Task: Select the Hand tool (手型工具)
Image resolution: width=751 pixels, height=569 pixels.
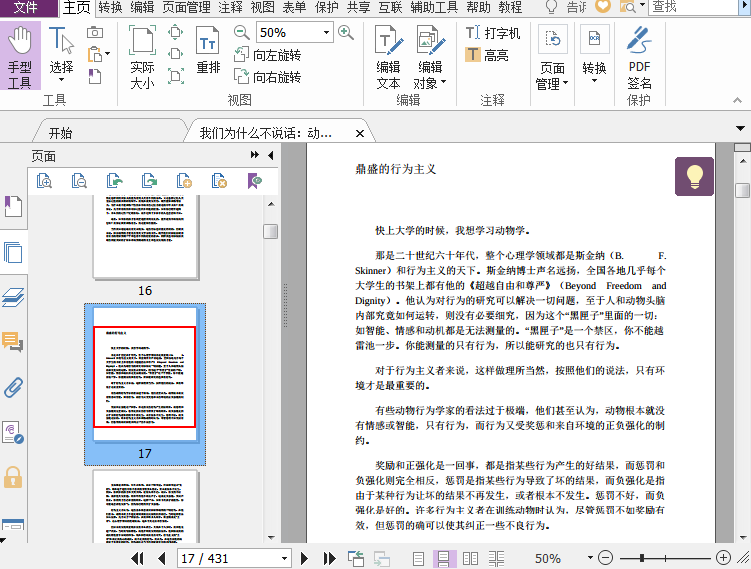Action: pyautogui.click(x=20, y=57)
